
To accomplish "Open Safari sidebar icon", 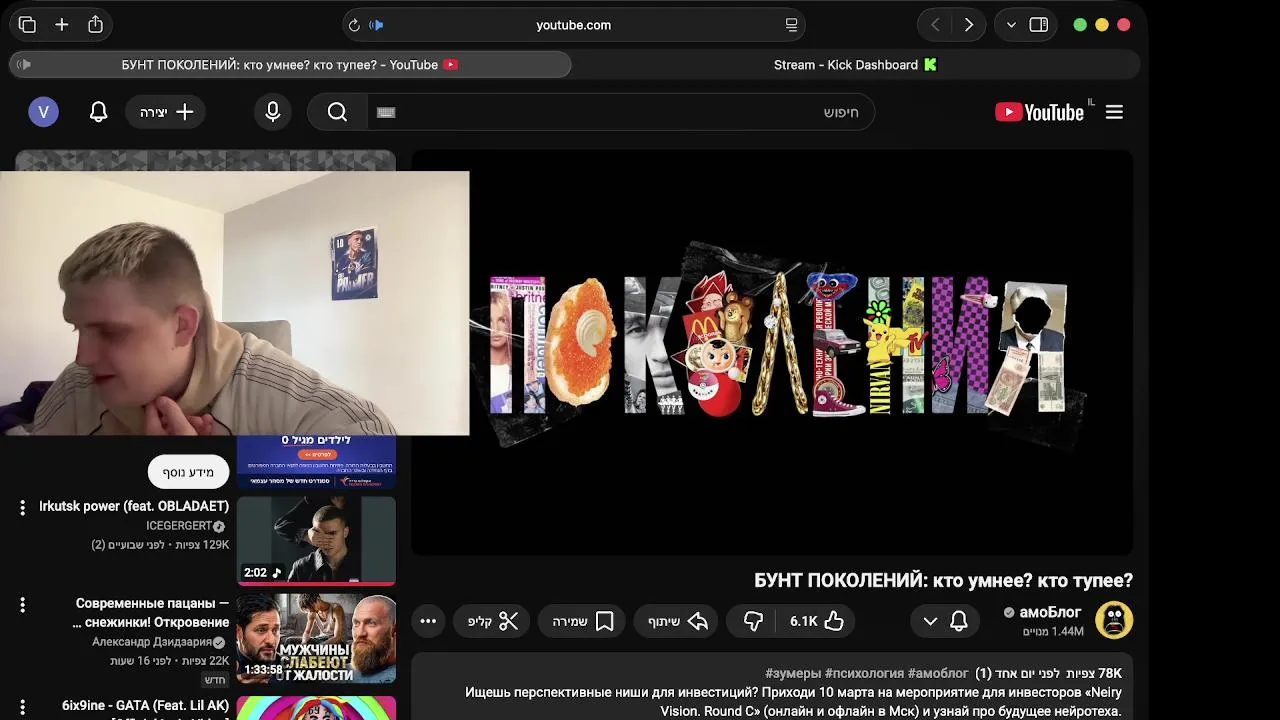I will pyautogui.click(x=1039, y=25).
